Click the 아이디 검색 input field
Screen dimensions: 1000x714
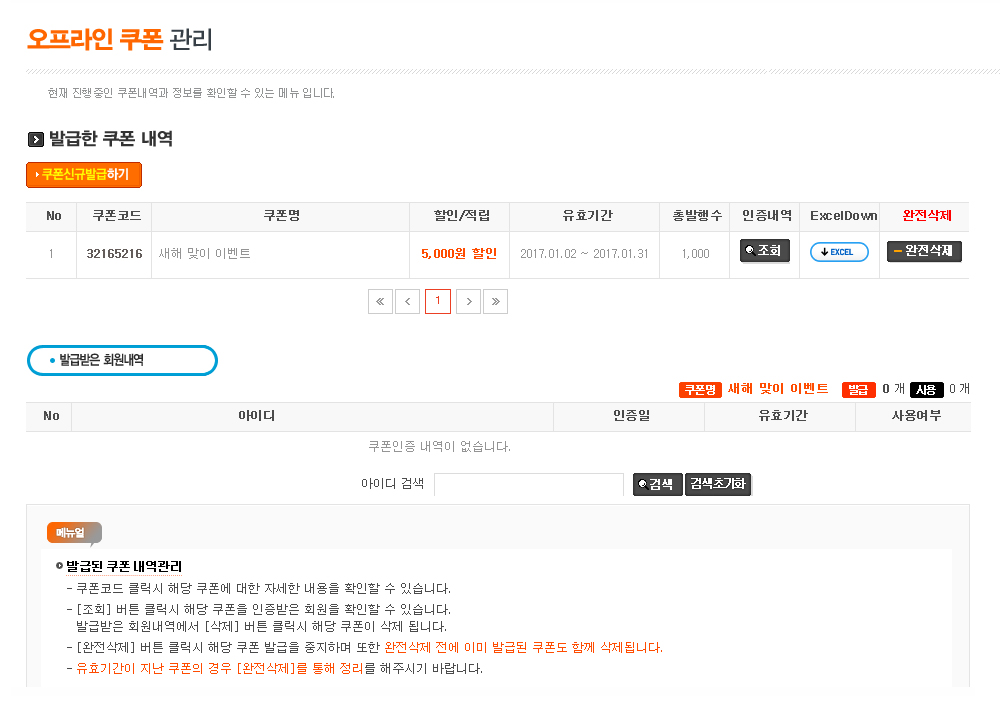(x=529, y=485)
